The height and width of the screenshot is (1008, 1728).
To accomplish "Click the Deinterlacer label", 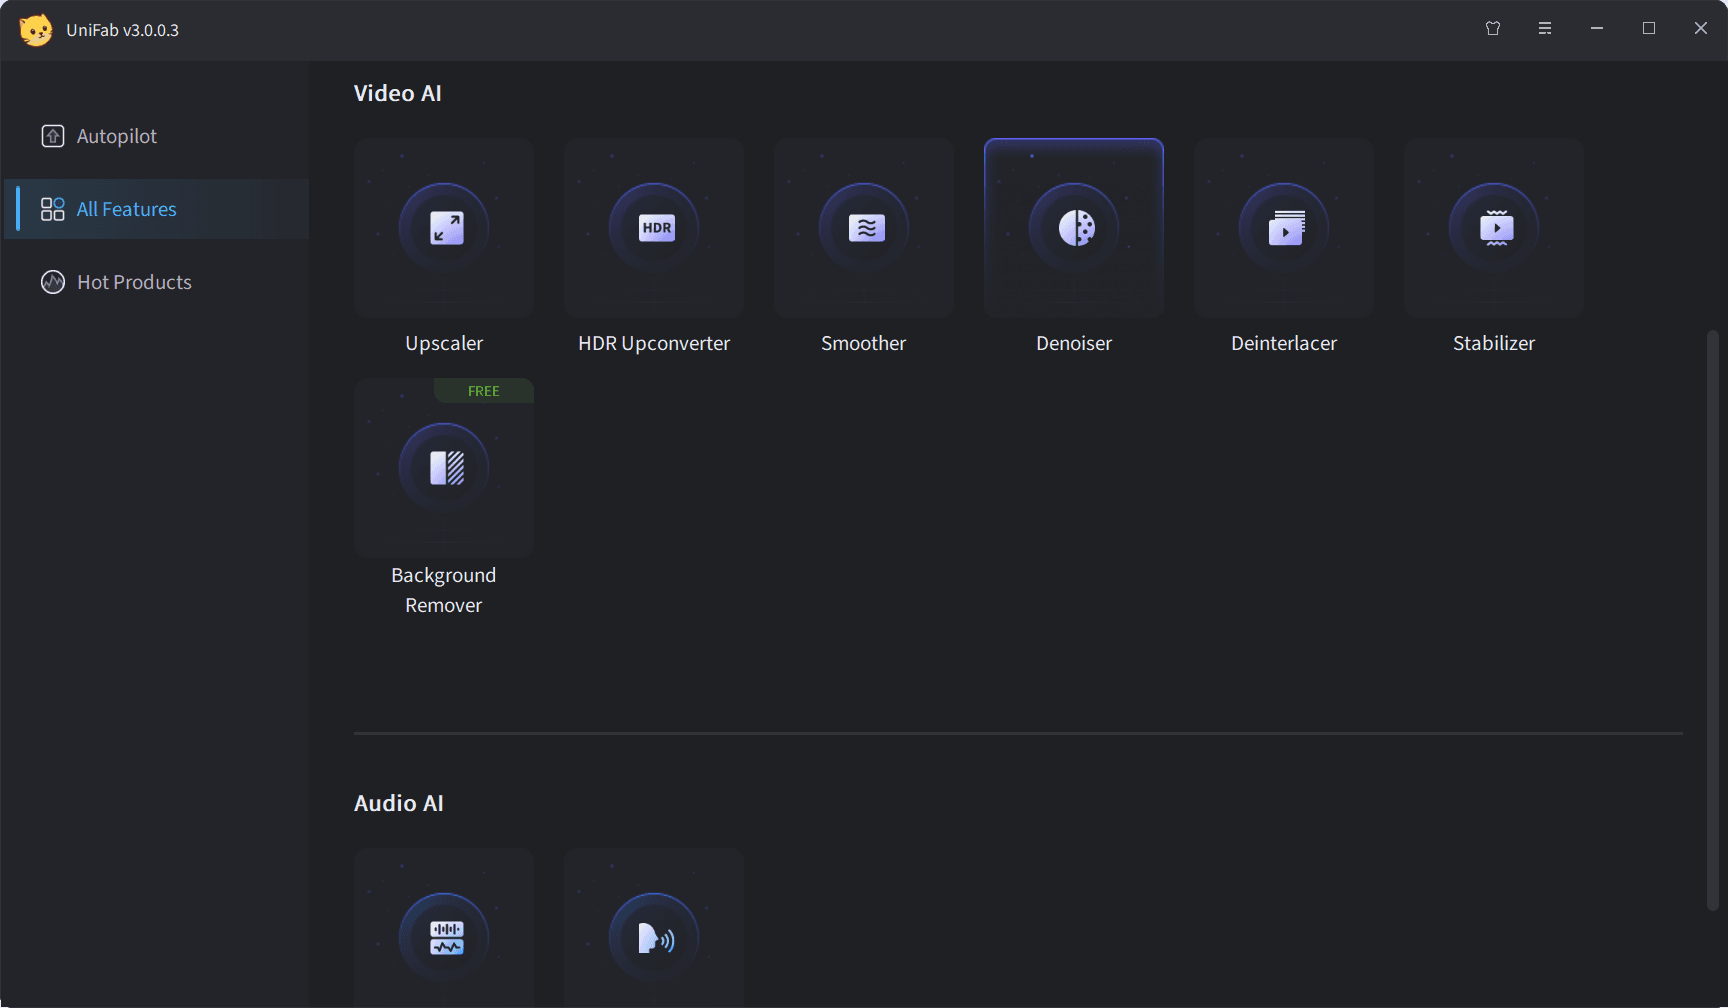I will tap(1284, 343).
